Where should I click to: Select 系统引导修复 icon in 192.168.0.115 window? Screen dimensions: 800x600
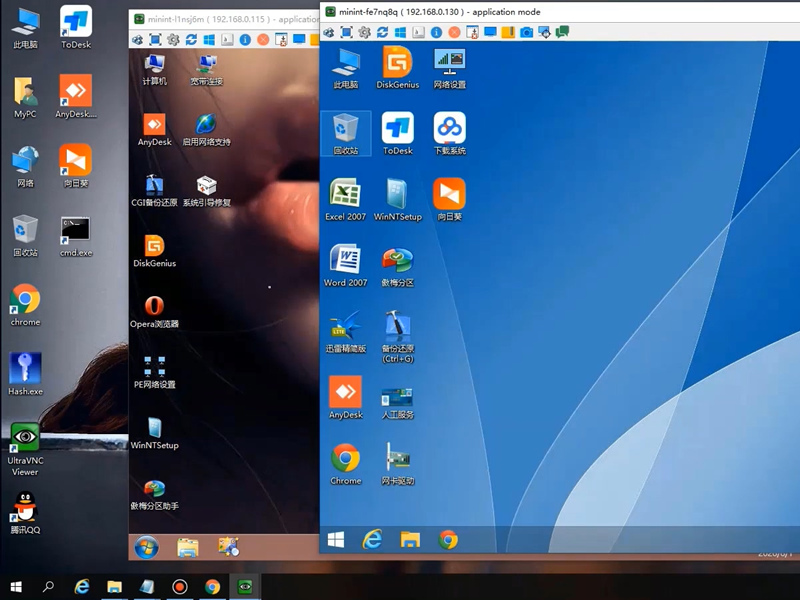click(207, 191)
